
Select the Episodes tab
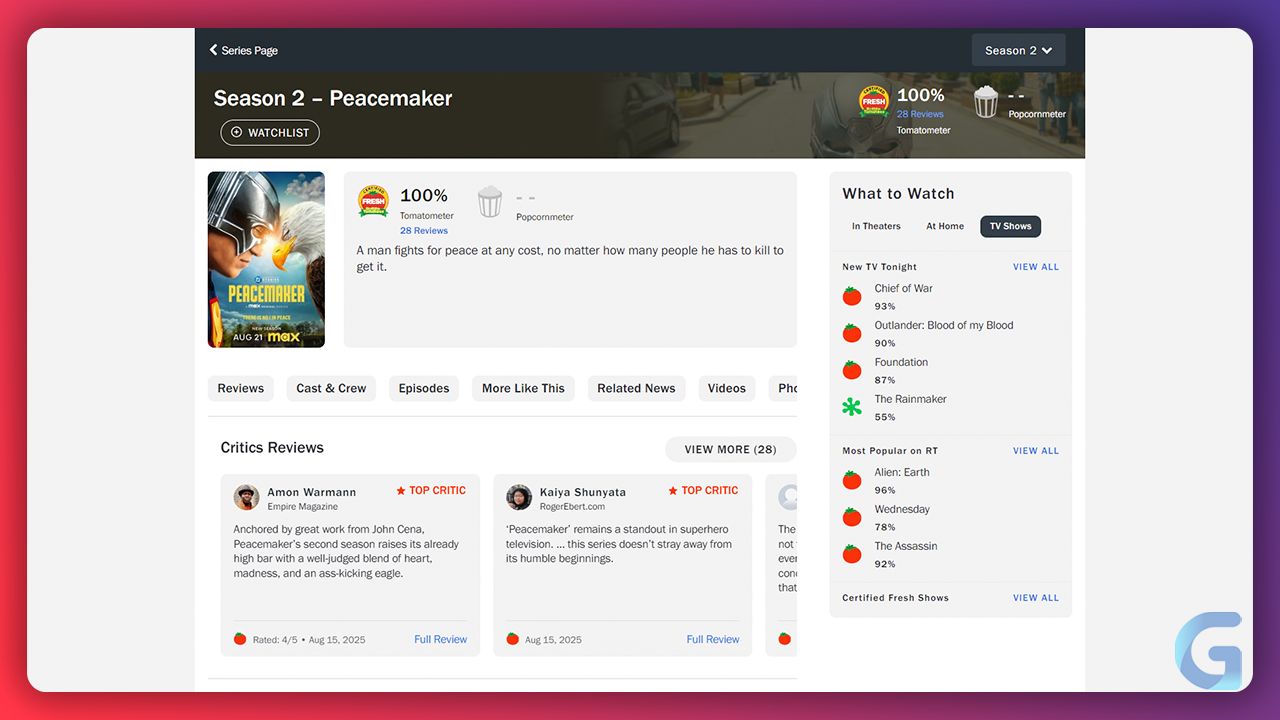point(424,388)
